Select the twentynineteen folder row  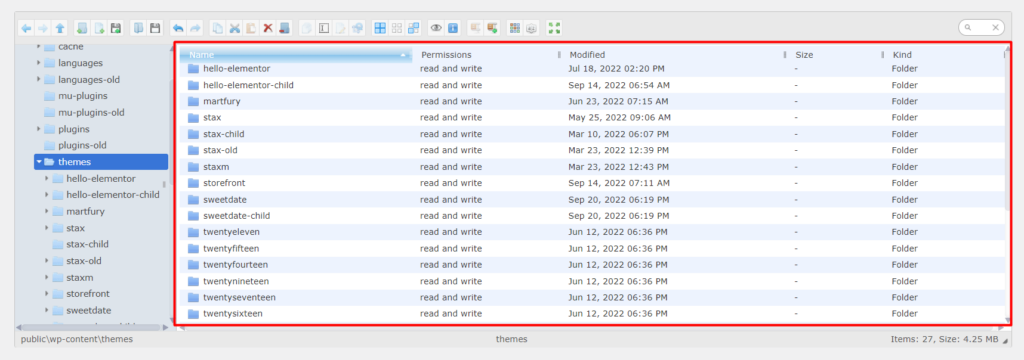592,281
